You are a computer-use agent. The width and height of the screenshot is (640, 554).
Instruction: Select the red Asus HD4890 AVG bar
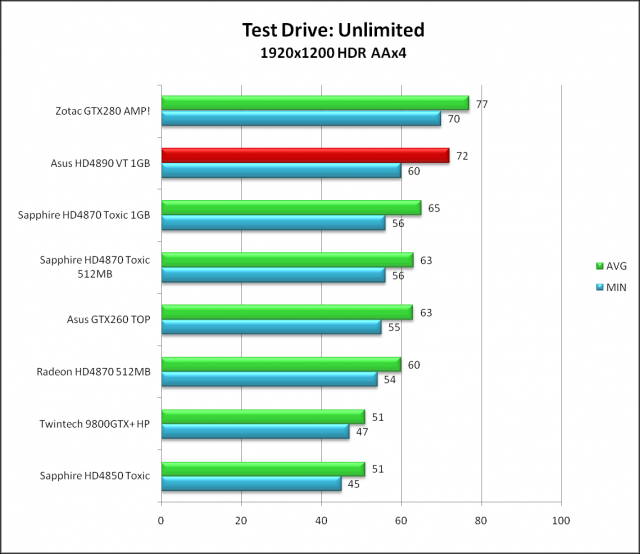coord(305,156)
